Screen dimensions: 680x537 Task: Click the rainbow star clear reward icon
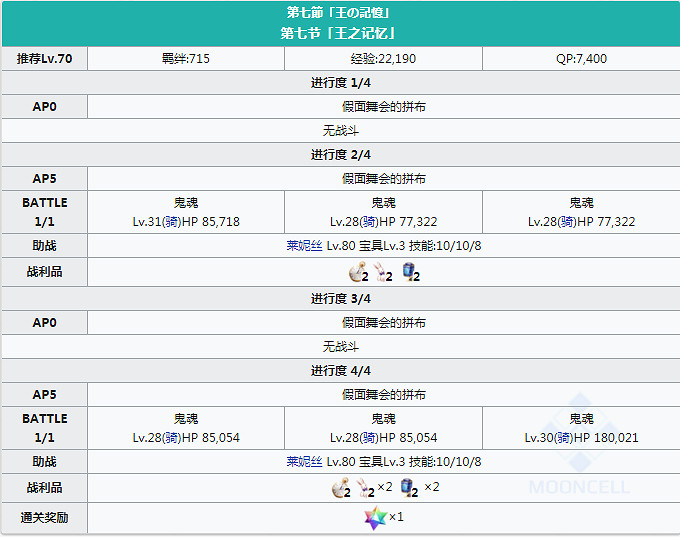coord(374,518)
